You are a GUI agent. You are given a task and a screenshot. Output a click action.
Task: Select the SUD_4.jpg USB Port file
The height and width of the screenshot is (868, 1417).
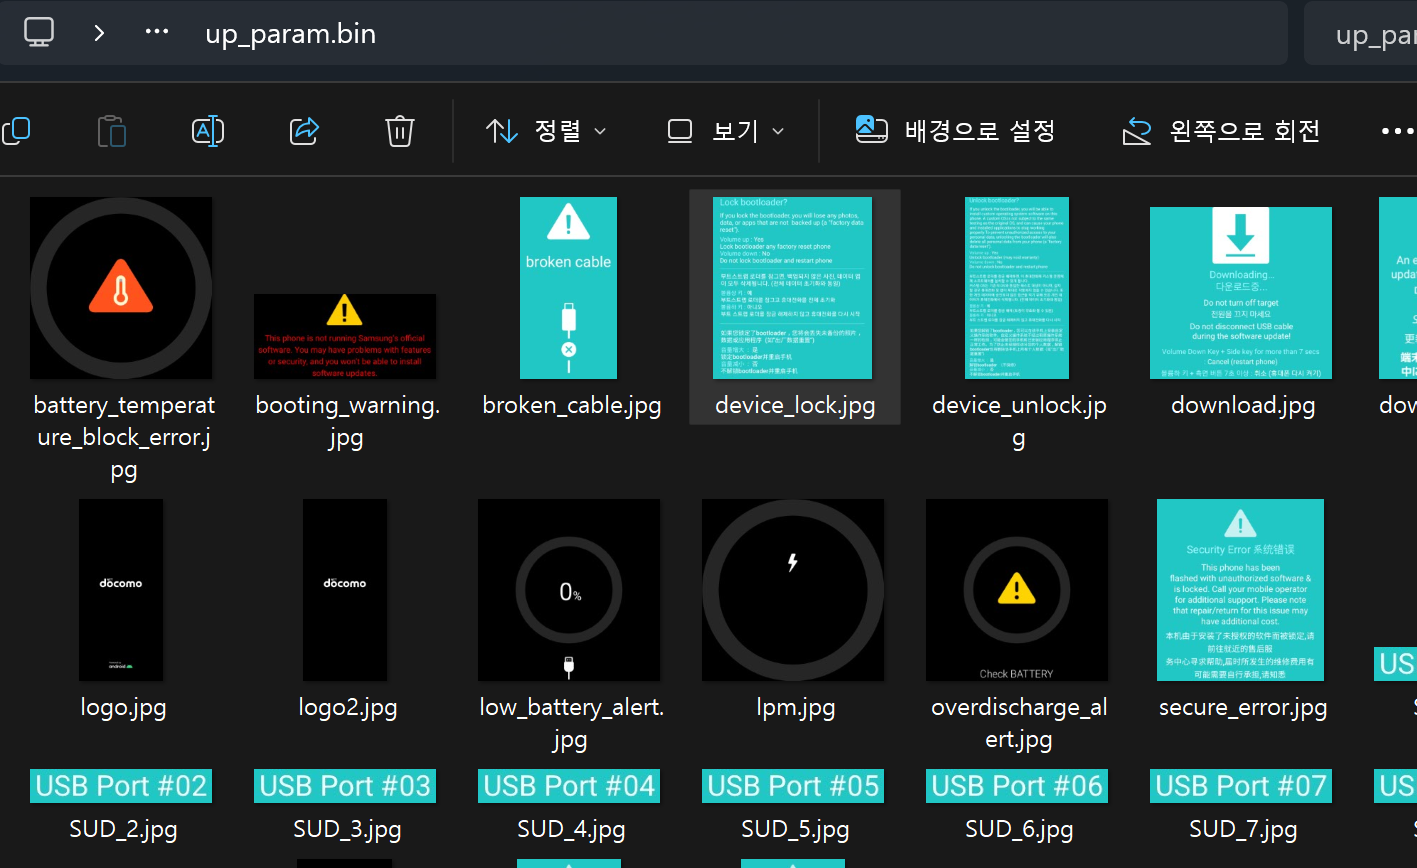(570, 786)
